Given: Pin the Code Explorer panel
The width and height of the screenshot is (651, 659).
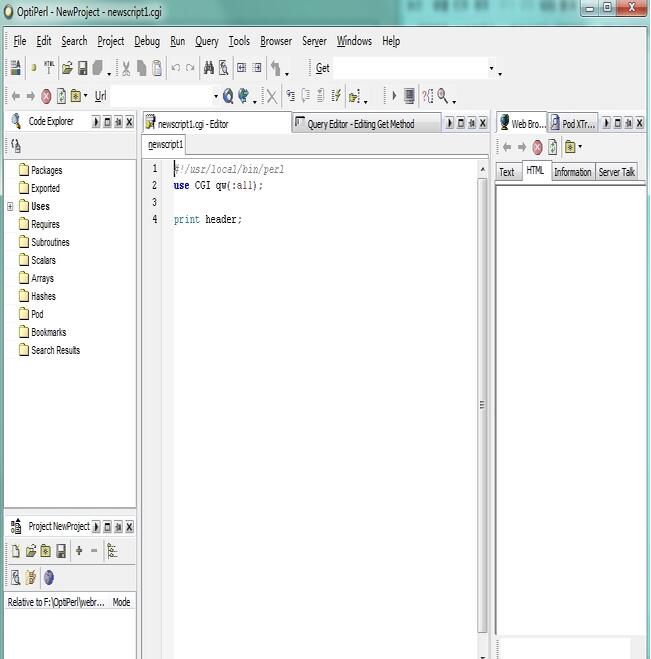Looking at the screenshot, I should pyautogui.click(x=119, y=122).
